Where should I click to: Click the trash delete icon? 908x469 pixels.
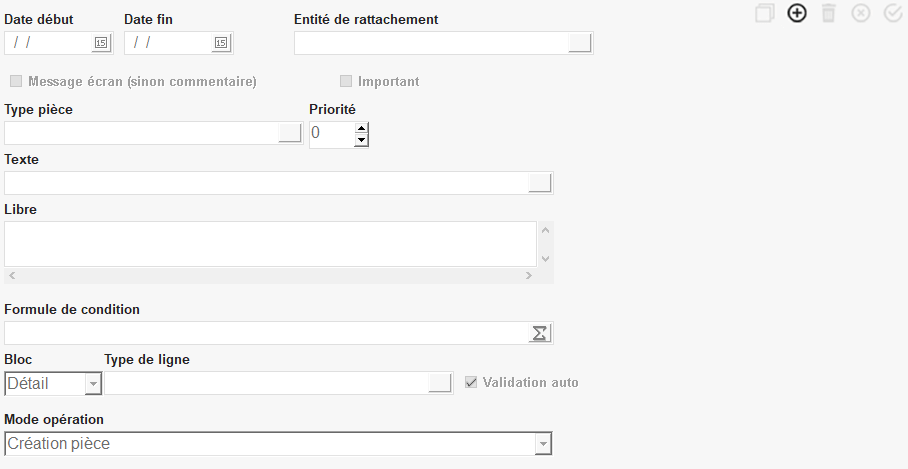[x=828, y=13]
